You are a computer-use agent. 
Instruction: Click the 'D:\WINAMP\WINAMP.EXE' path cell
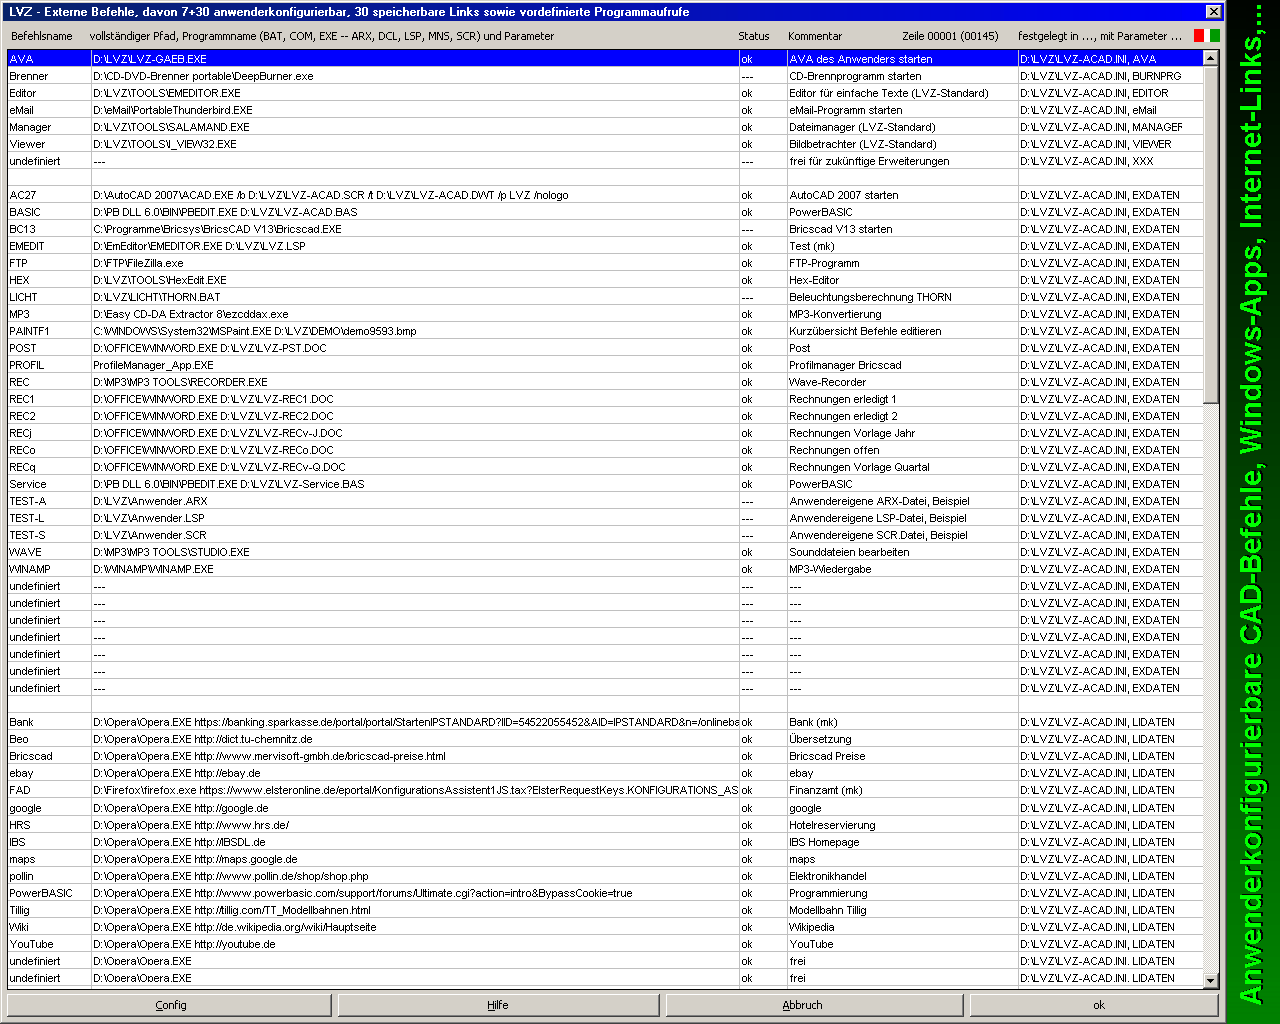tap(415, 569)
